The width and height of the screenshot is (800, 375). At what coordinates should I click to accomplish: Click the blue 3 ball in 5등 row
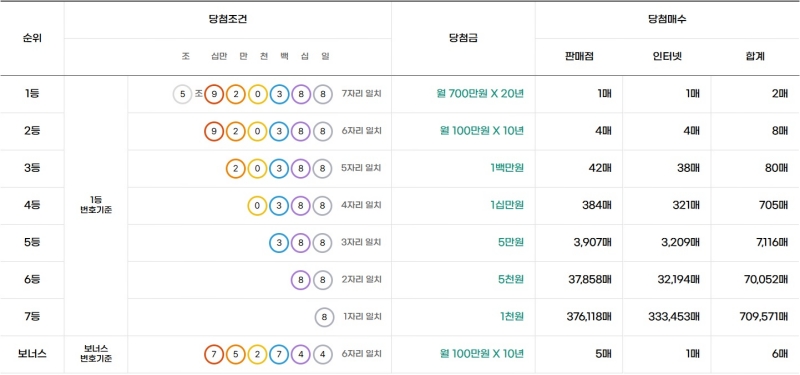pyautogui.click(x=279, y=243)
